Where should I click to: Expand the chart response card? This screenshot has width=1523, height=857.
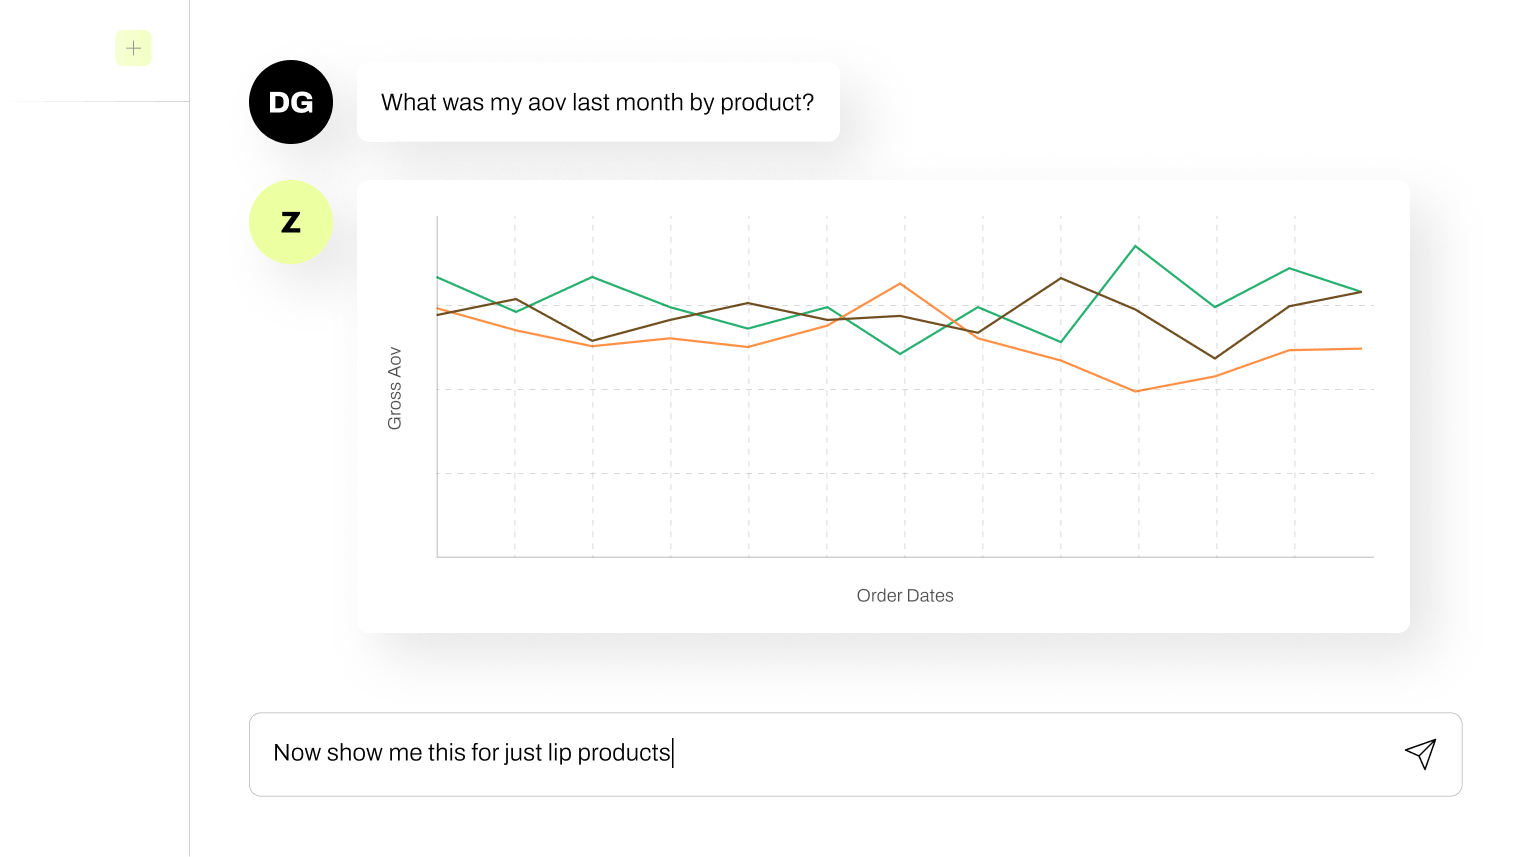pyautogui.click(x=884, y=406)
